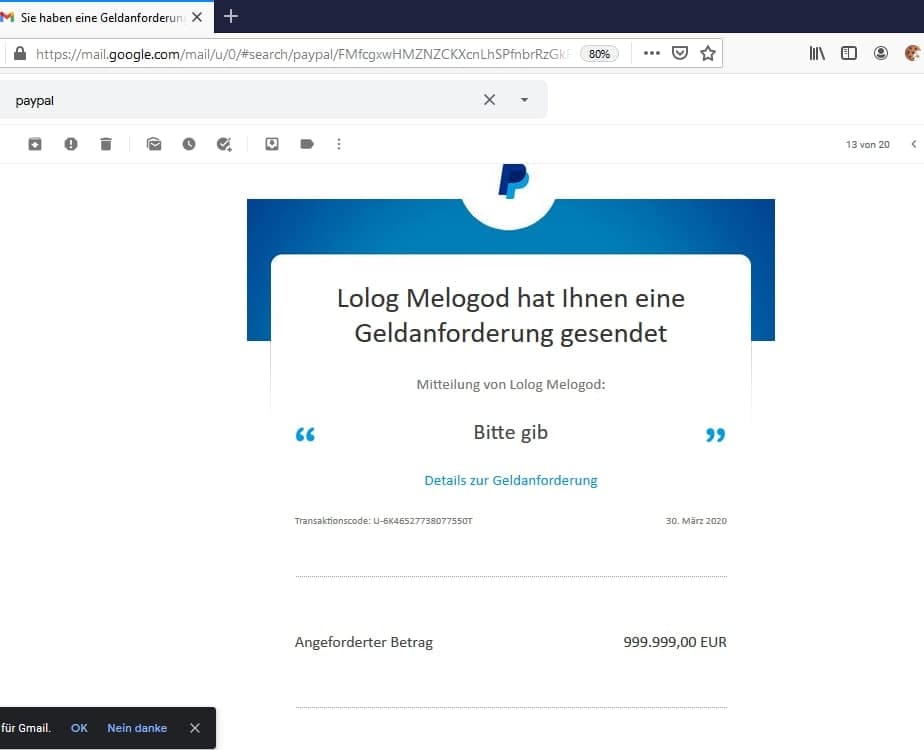This screenshot has height=750, width=924.
Task: Close the Gmail Geldanforderung tab
Action: [x=197, y=17]
